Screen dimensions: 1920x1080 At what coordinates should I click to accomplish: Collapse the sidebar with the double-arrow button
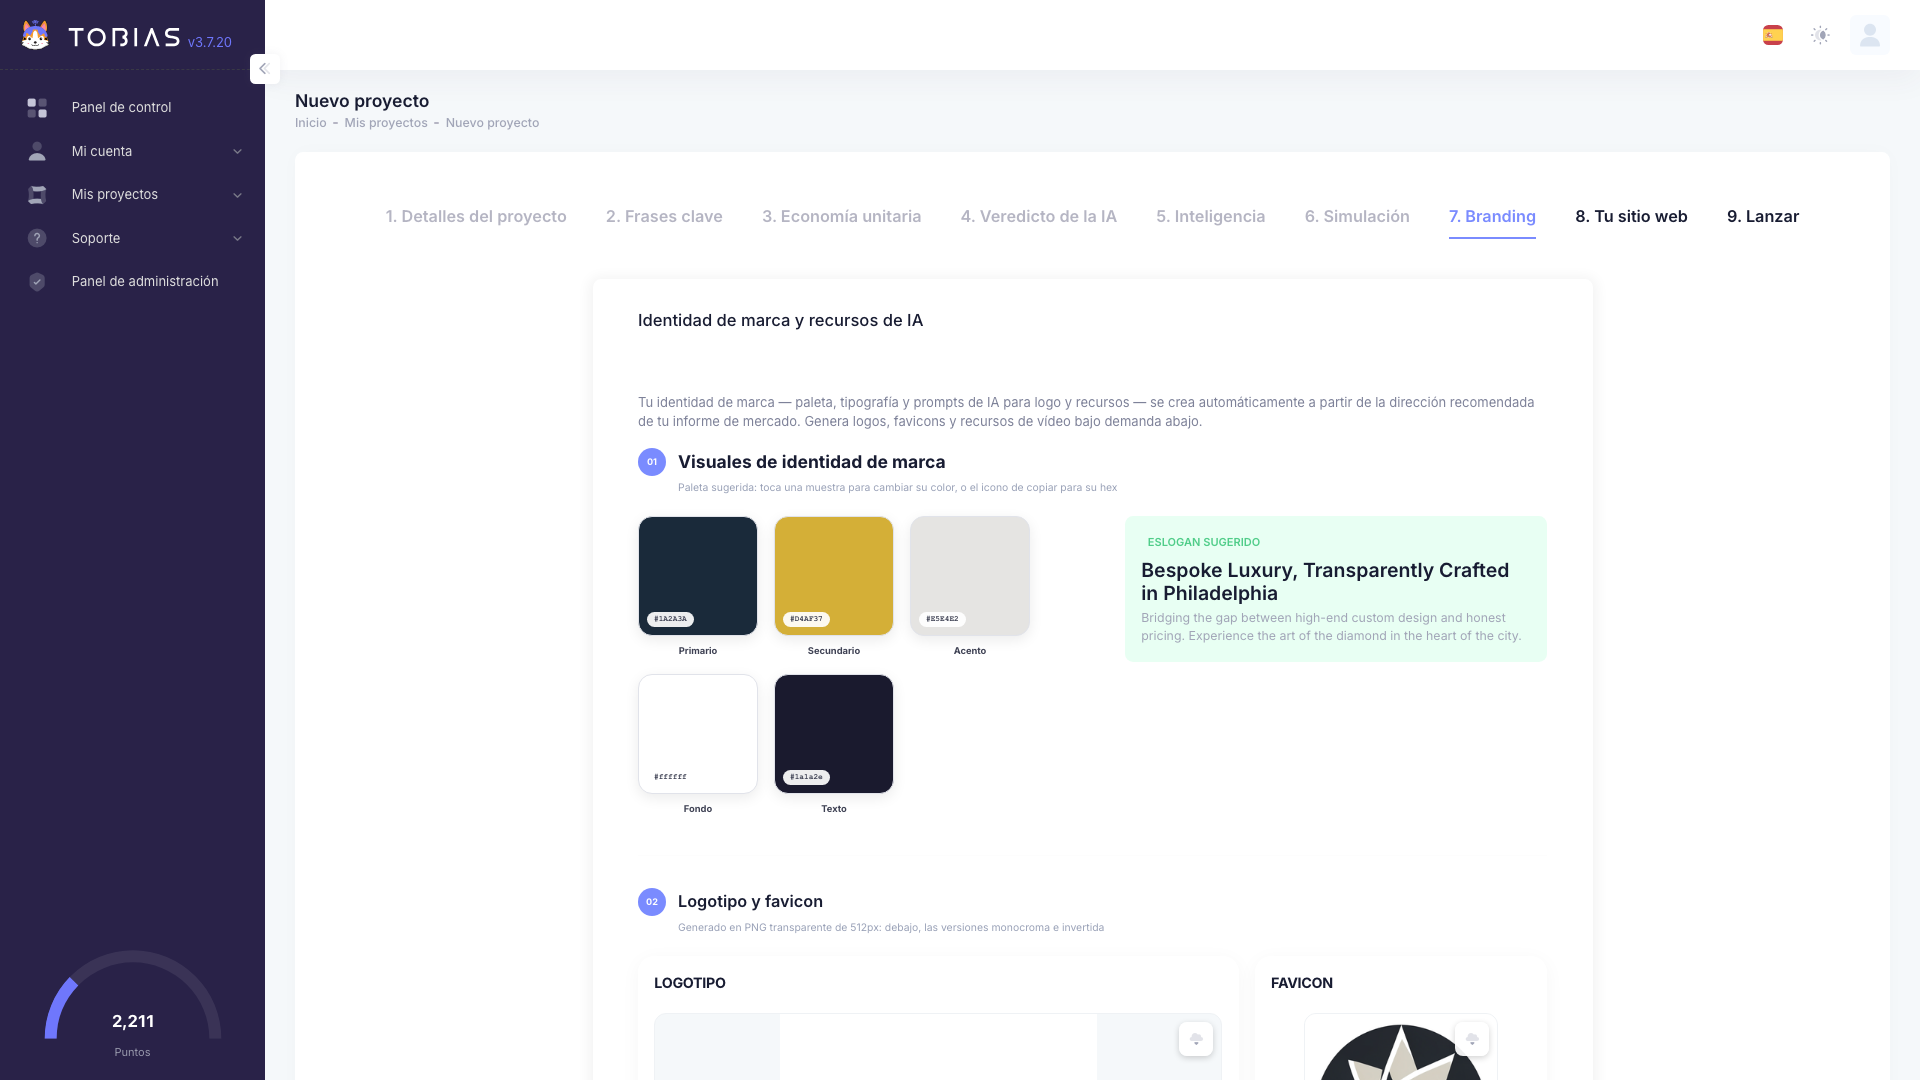pos(264,69)
